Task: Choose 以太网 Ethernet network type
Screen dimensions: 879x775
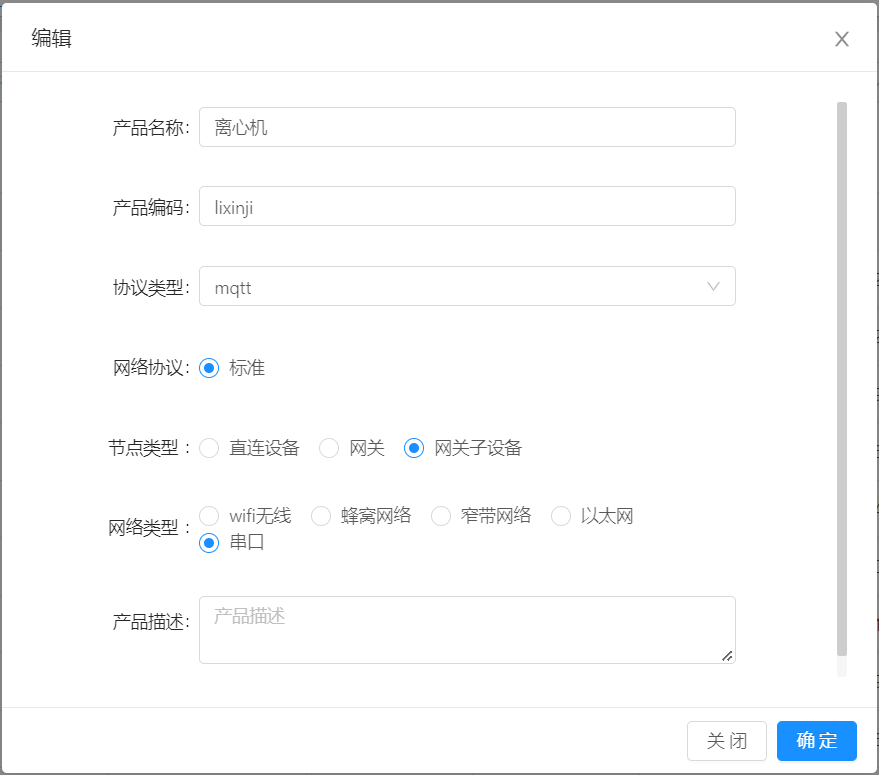Action: click(x=560, y=515)
